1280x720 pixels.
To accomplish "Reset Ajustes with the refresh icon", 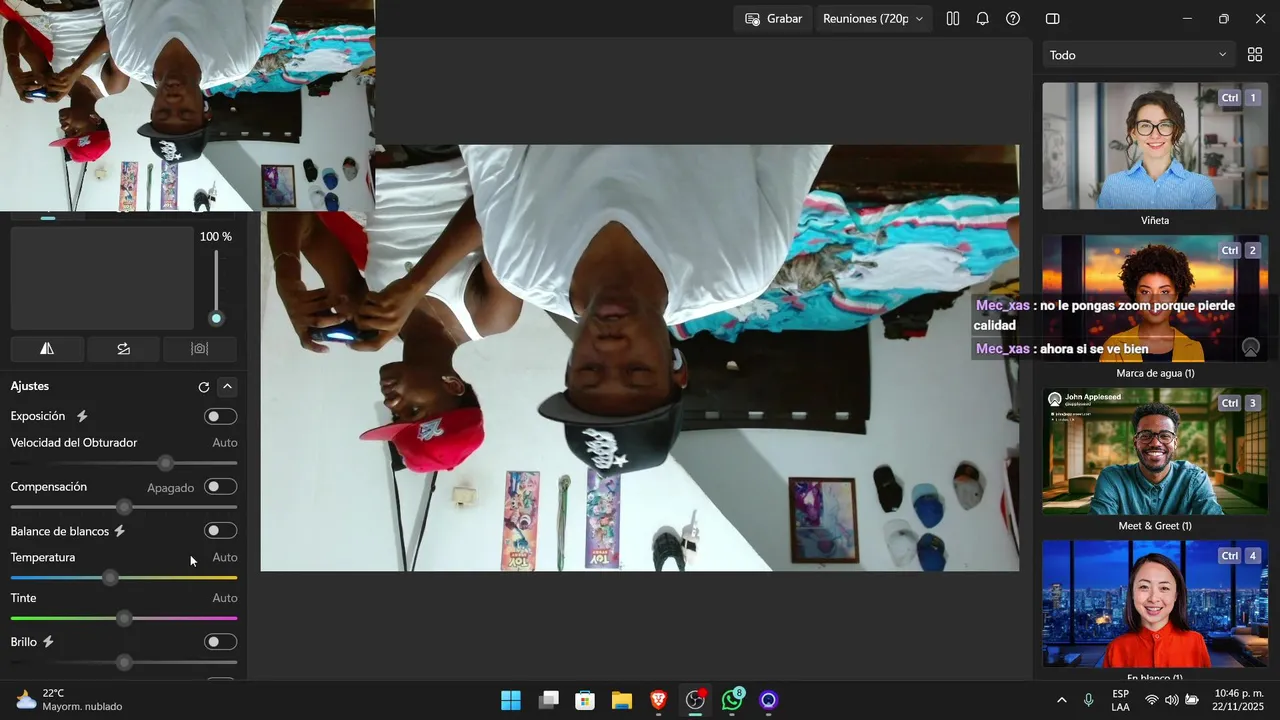I will pyautogui.click(x=204, y=387).
